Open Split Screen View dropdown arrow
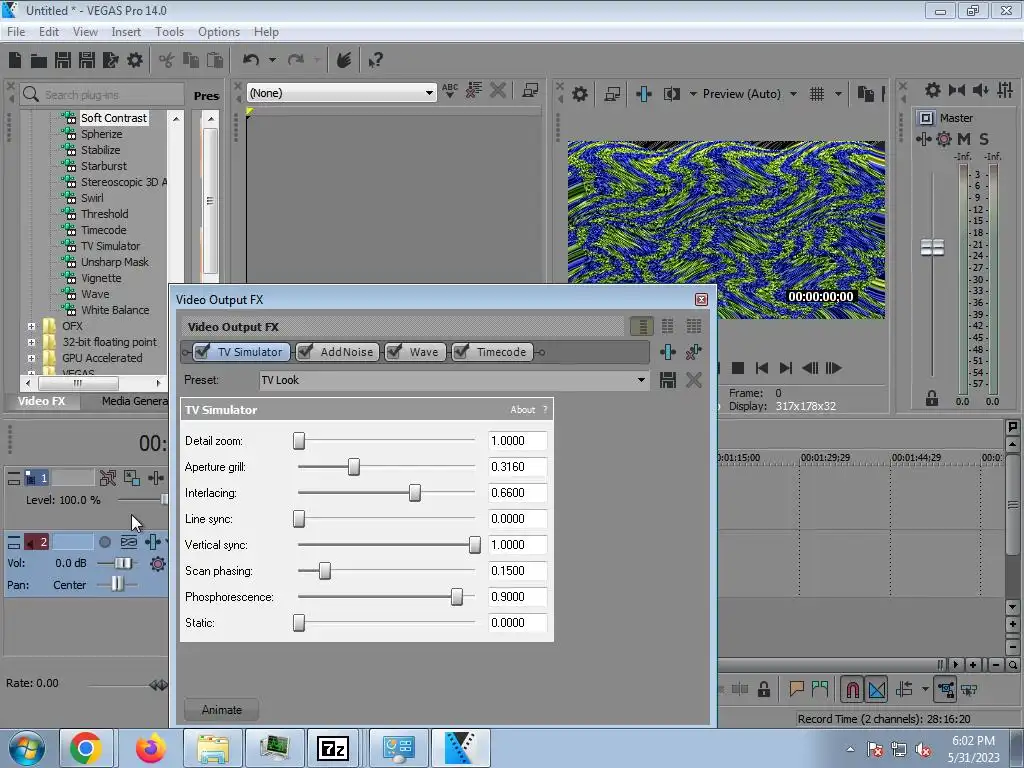Image resolution: width=1024 pixels, height=768 pixels. (693, 94)
